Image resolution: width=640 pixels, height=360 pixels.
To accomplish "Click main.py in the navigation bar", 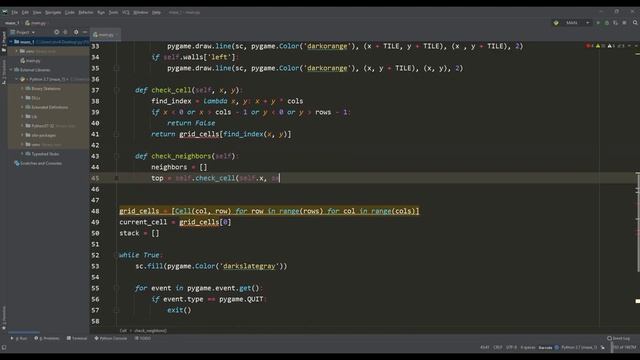I will click(36, 23).
